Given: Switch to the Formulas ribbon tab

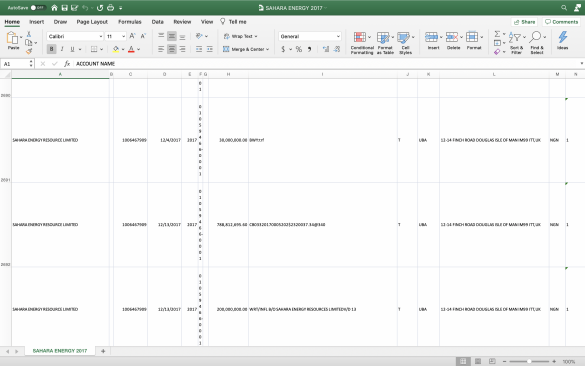Looking at the screenshot, I should click(x=129, y=22).
